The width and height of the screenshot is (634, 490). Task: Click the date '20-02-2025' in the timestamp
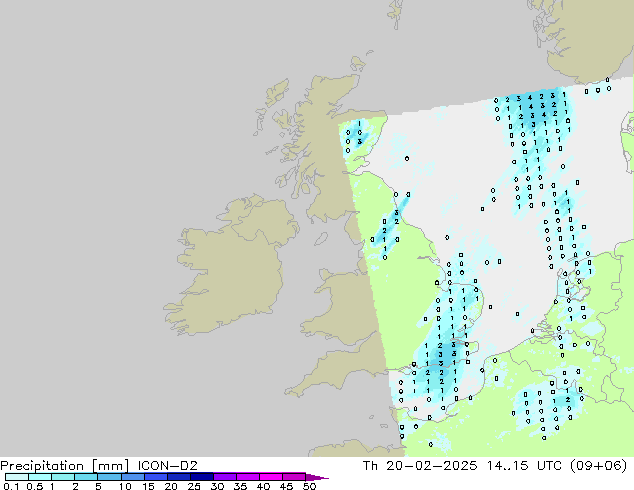point(431,466)
